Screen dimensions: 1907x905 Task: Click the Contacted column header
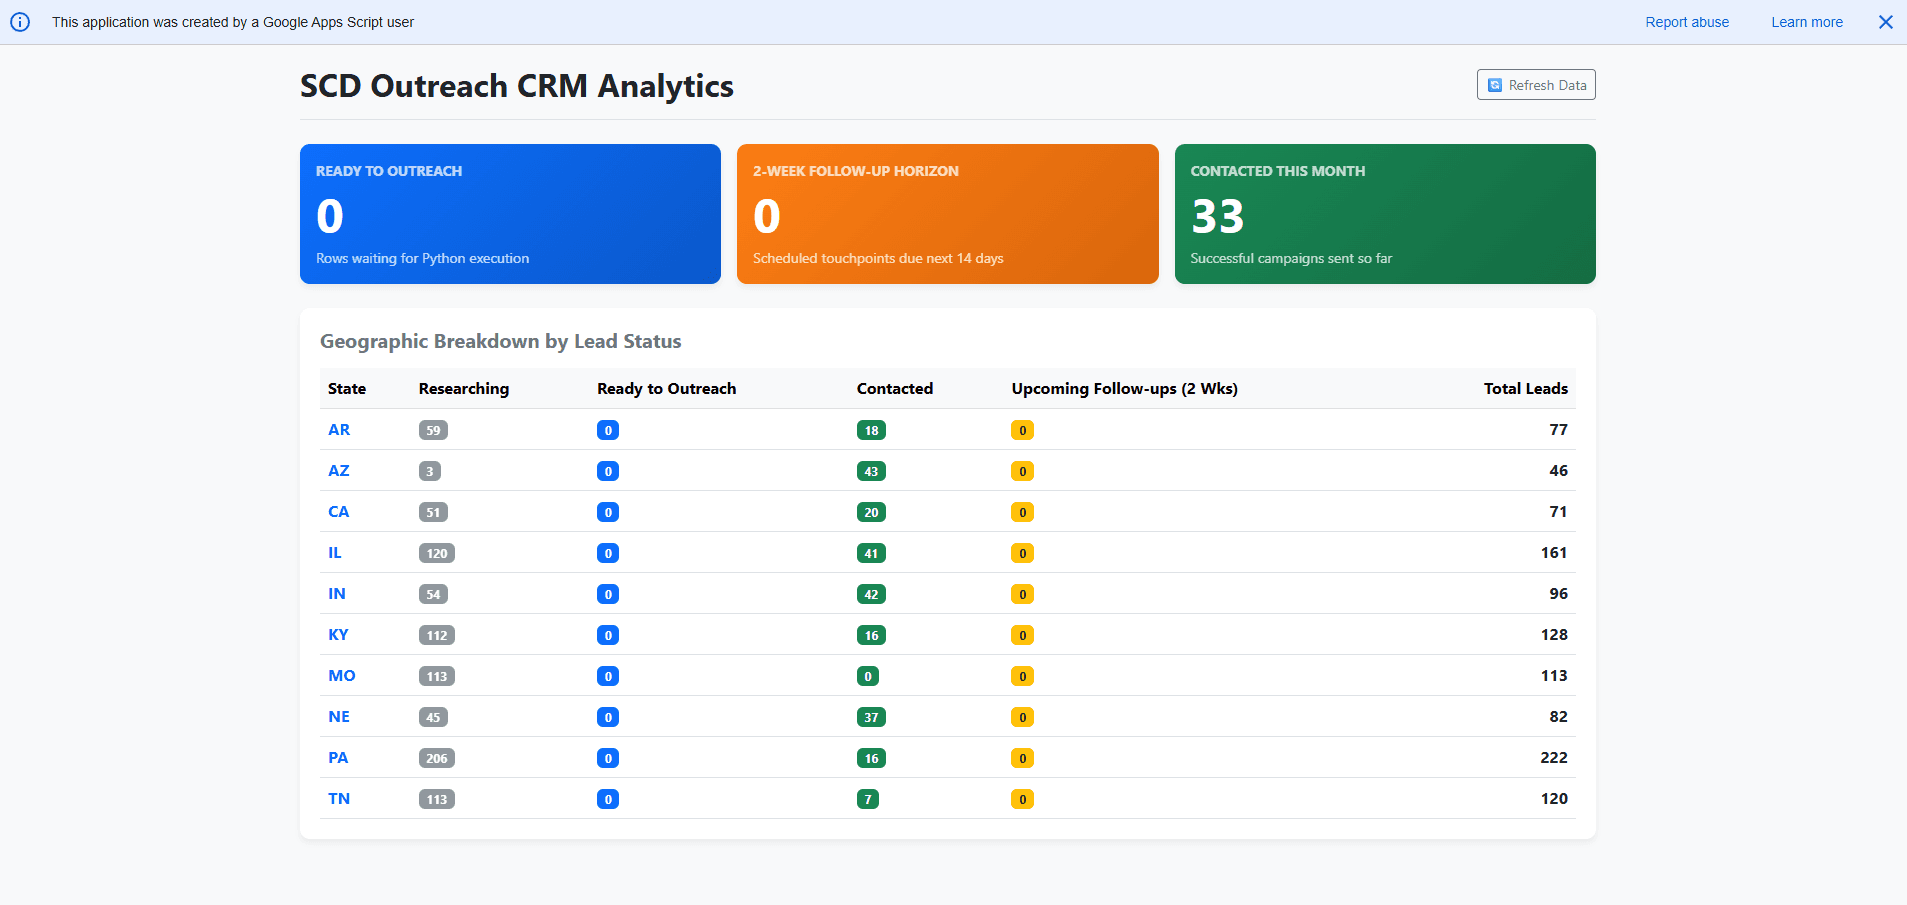click(x=895, y=389)
